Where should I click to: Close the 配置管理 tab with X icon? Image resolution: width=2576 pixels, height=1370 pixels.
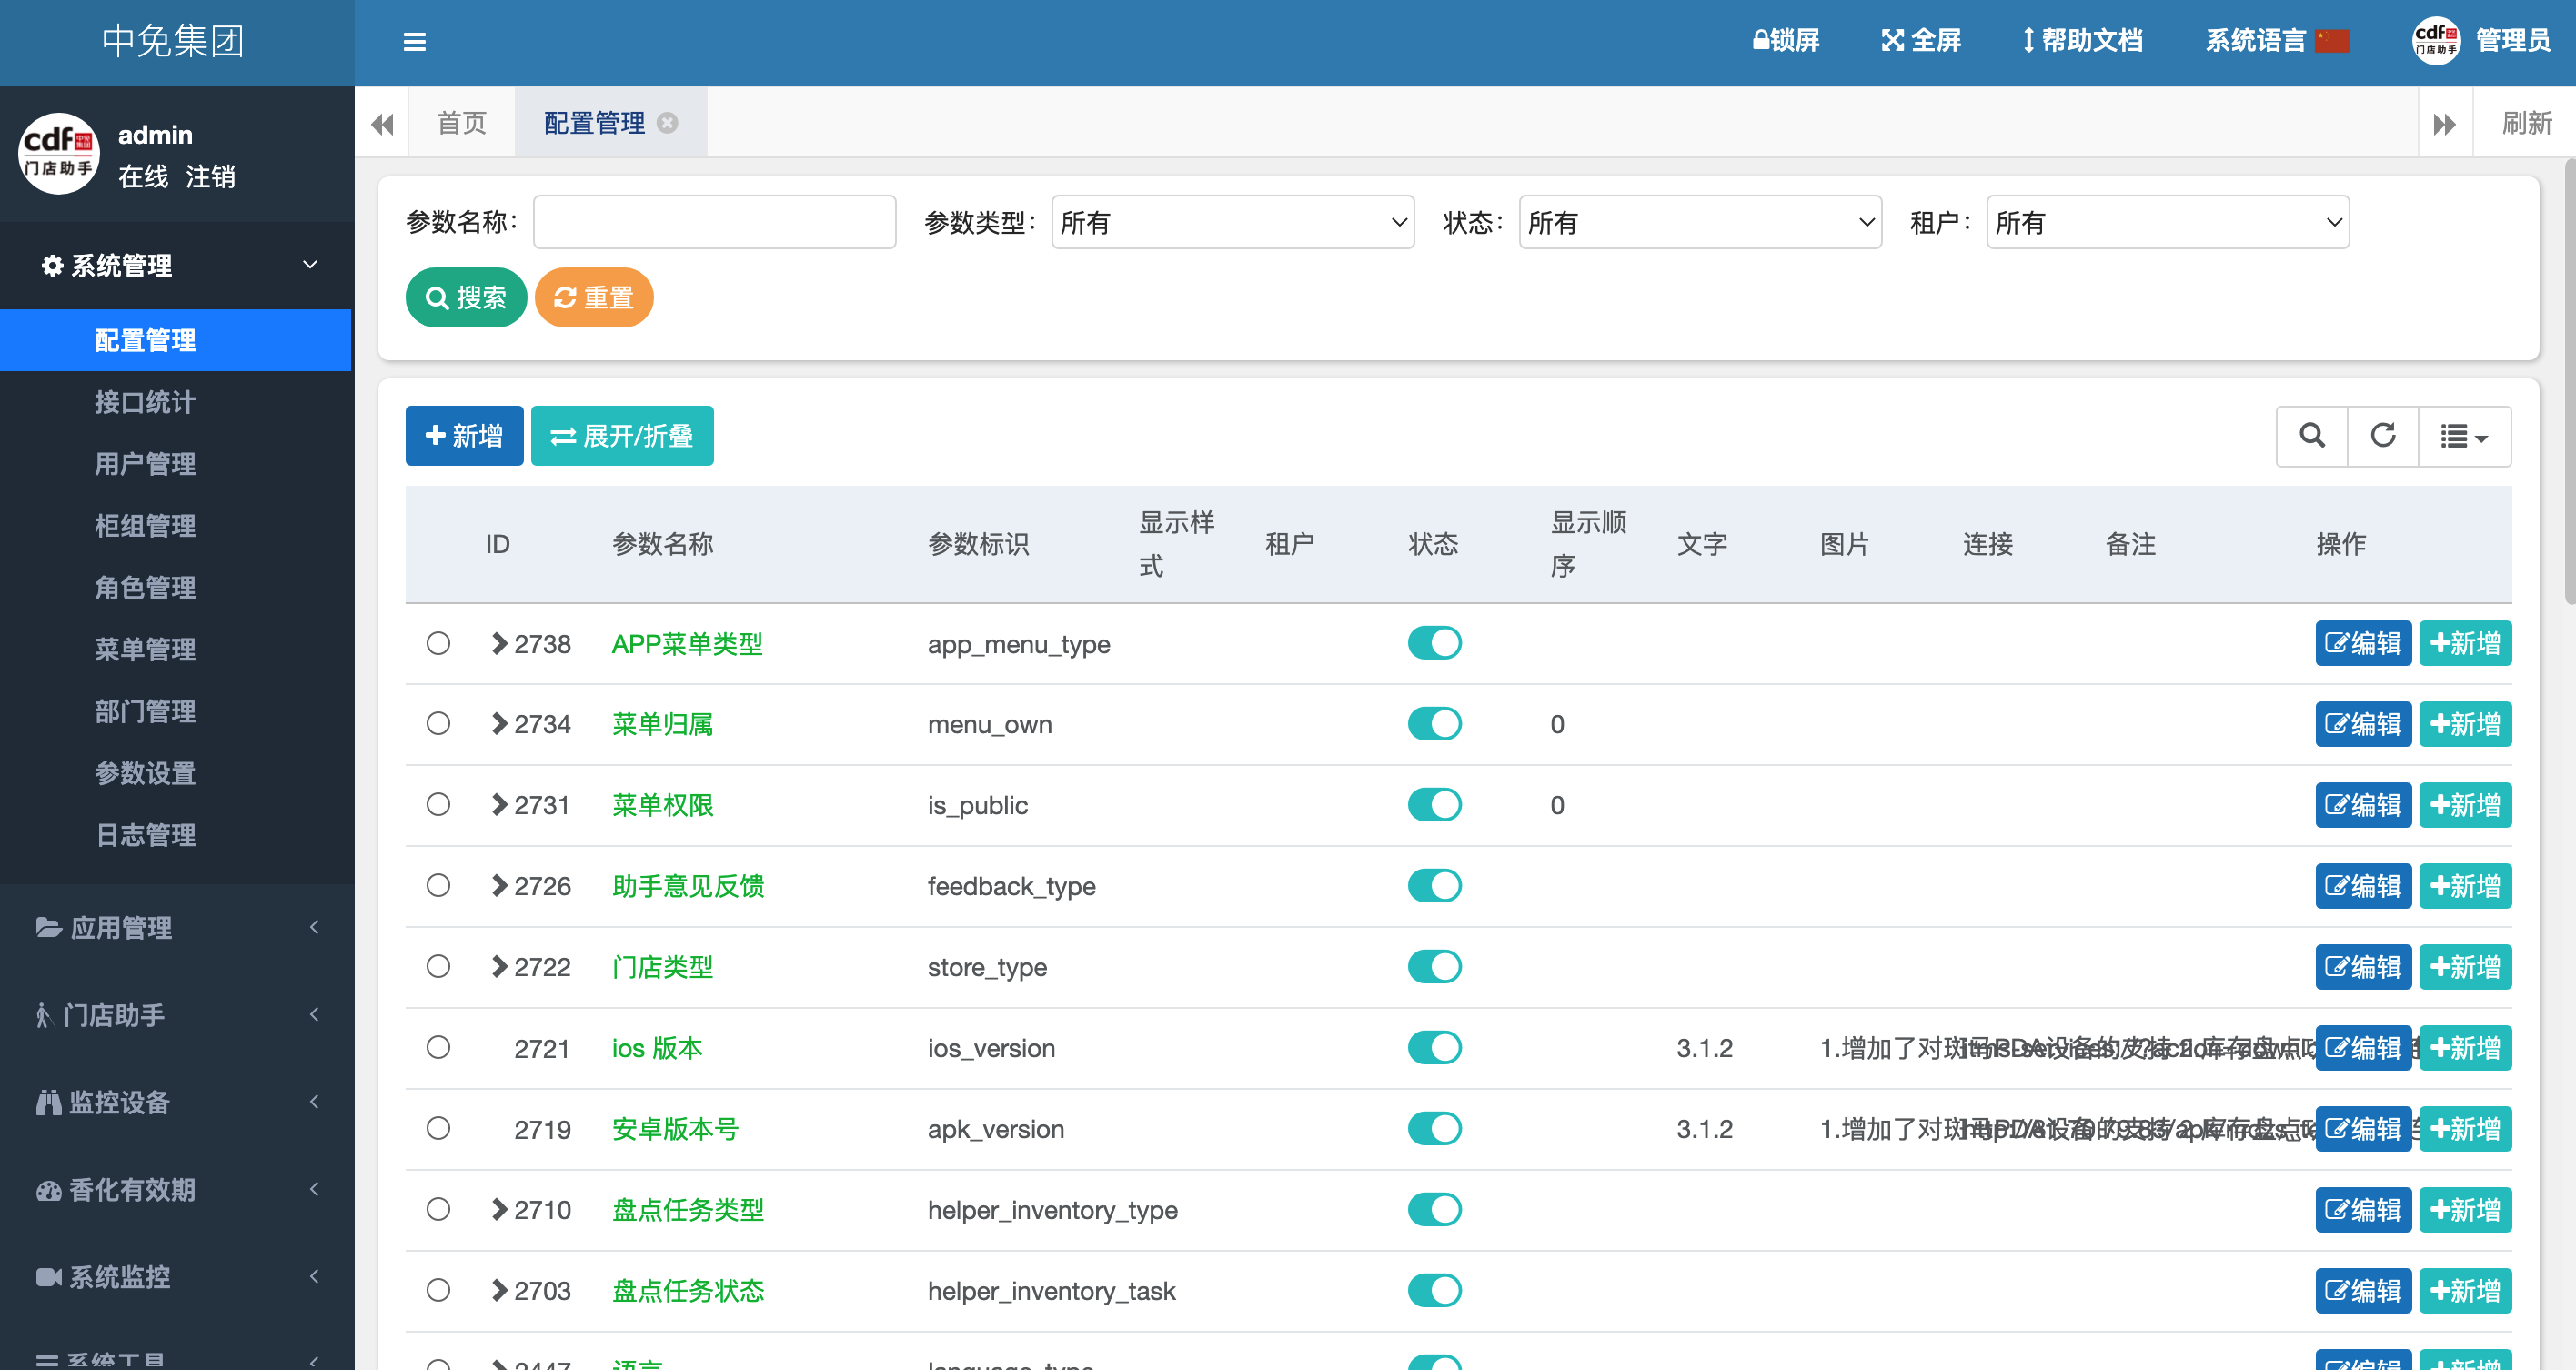pyautogui.click(x=668, y=123)
